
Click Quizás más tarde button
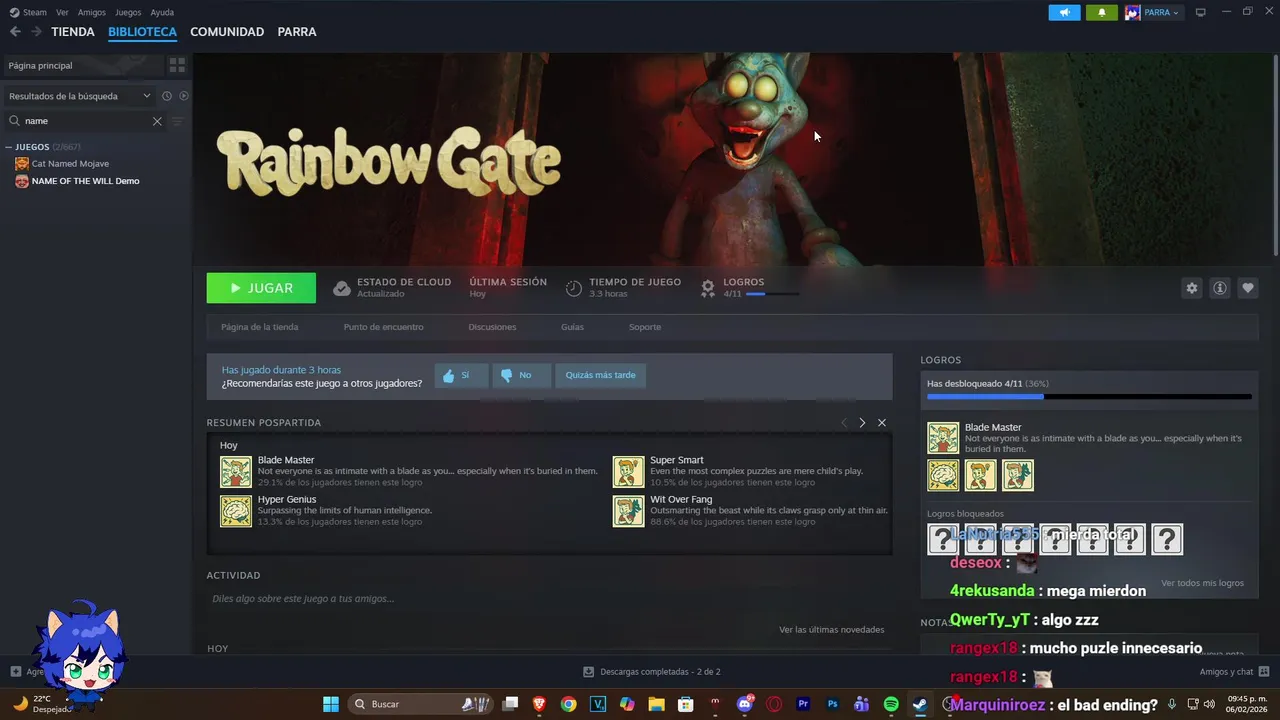[600, 375]
